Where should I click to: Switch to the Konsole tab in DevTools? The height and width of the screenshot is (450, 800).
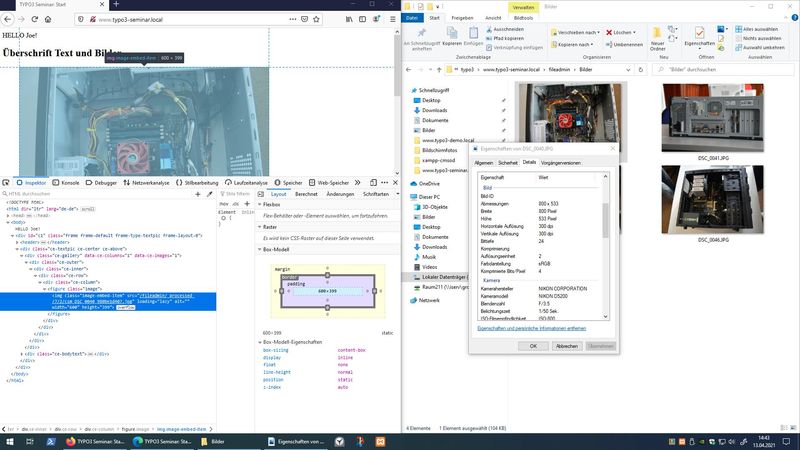coord(67,183)
